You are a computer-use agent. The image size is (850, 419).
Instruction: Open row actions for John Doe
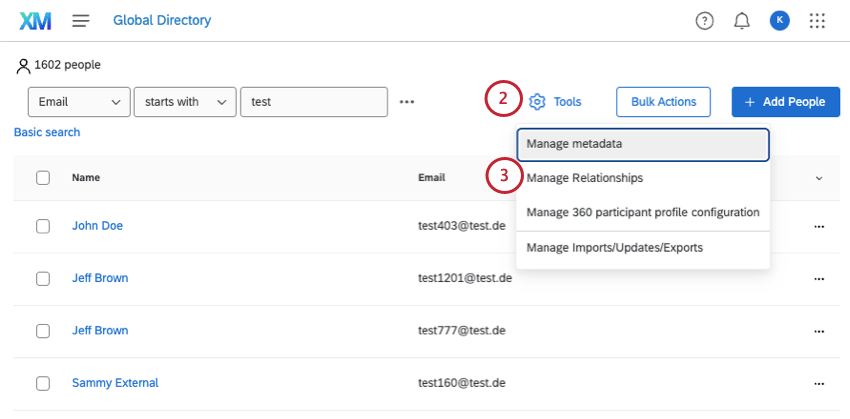(819, 226)
